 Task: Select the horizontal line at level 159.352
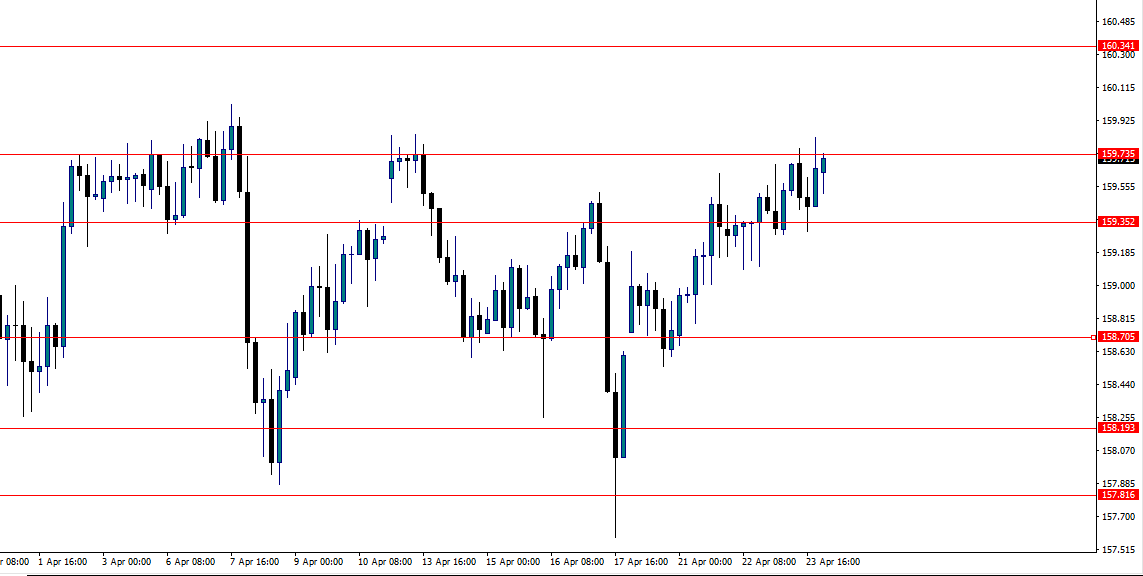click(x=547, y=222)
